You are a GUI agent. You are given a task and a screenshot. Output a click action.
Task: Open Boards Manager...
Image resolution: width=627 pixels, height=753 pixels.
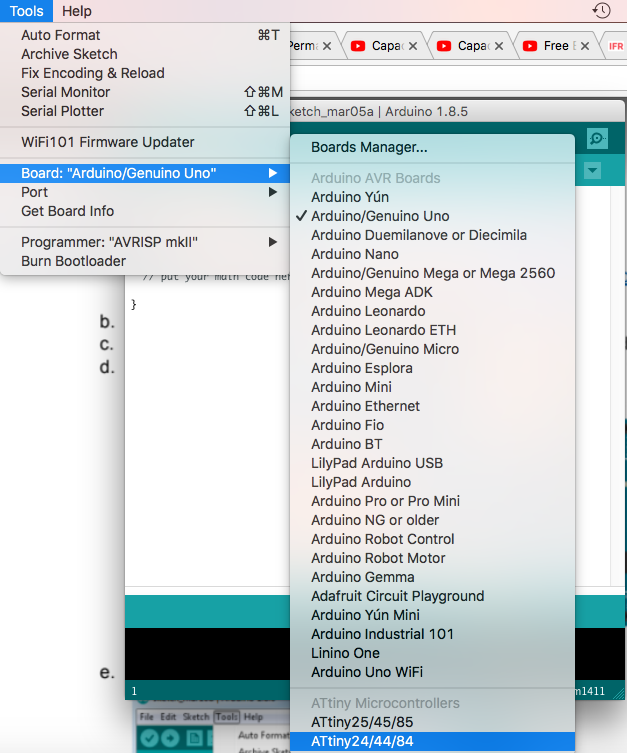click(432, 147)
